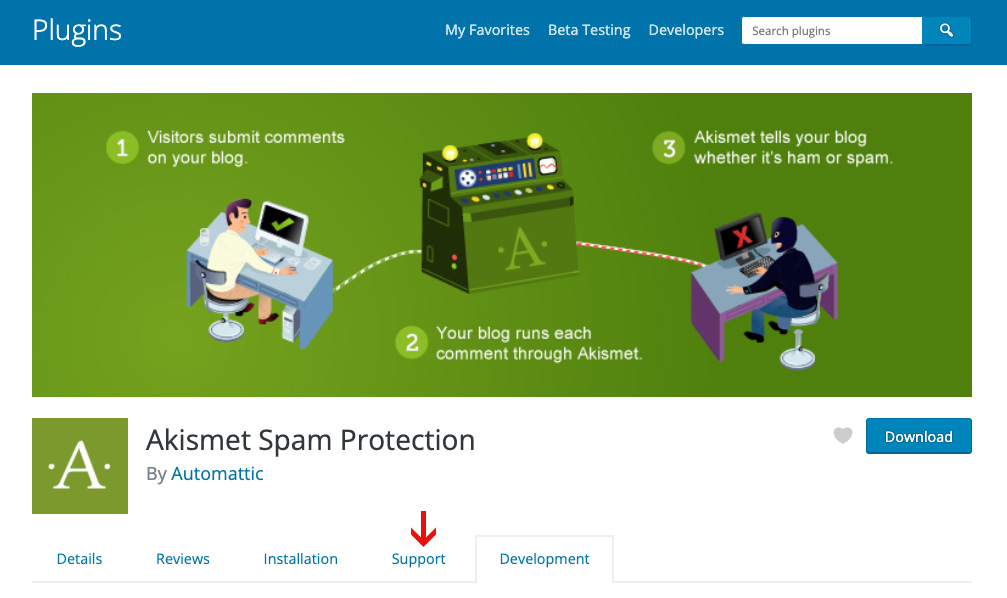Click the Akismet plugin logo icon
Image resolution: width=1007 pixels, height=598 pixels.
pos(80,466)
